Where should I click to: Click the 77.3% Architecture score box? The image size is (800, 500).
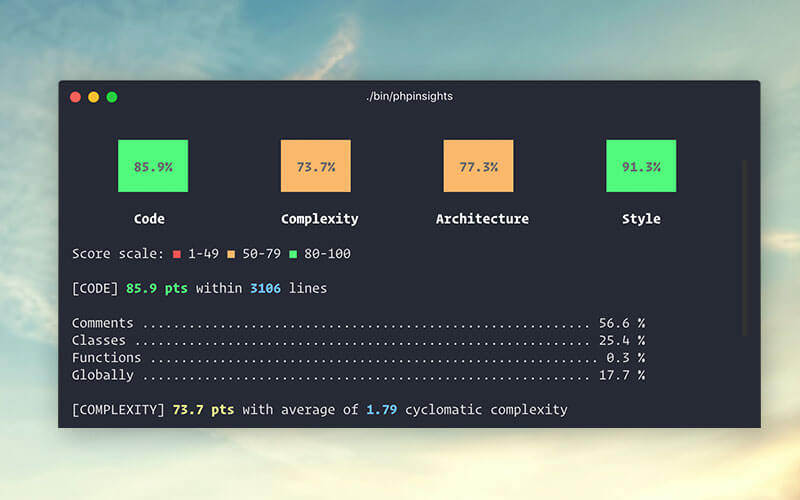tap(478, 166)
